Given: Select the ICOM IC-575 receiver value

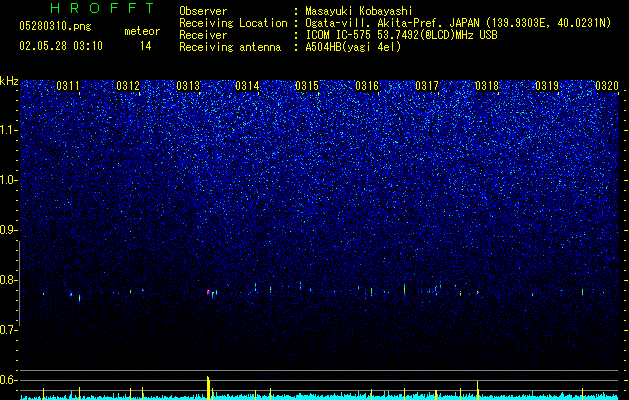Looking at the screenshot, I should [x=401, y=35].
